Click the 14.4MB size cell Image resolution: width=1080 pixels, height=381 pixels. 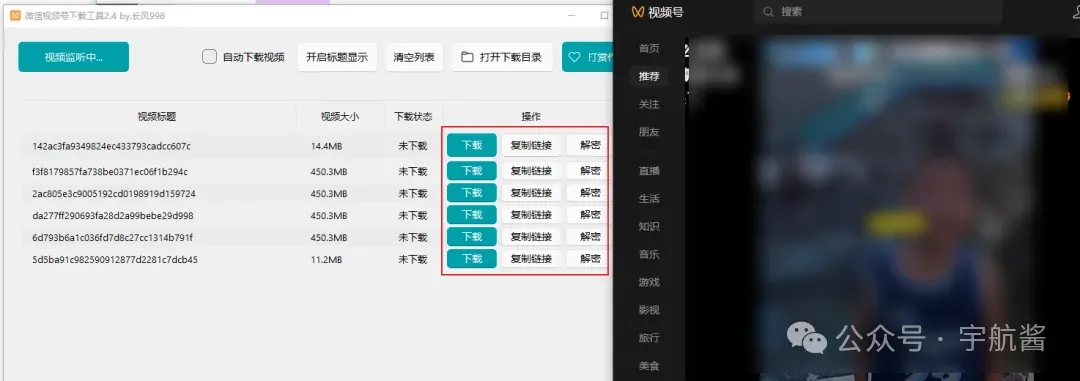pyautogui.click(x=326, y=146)
